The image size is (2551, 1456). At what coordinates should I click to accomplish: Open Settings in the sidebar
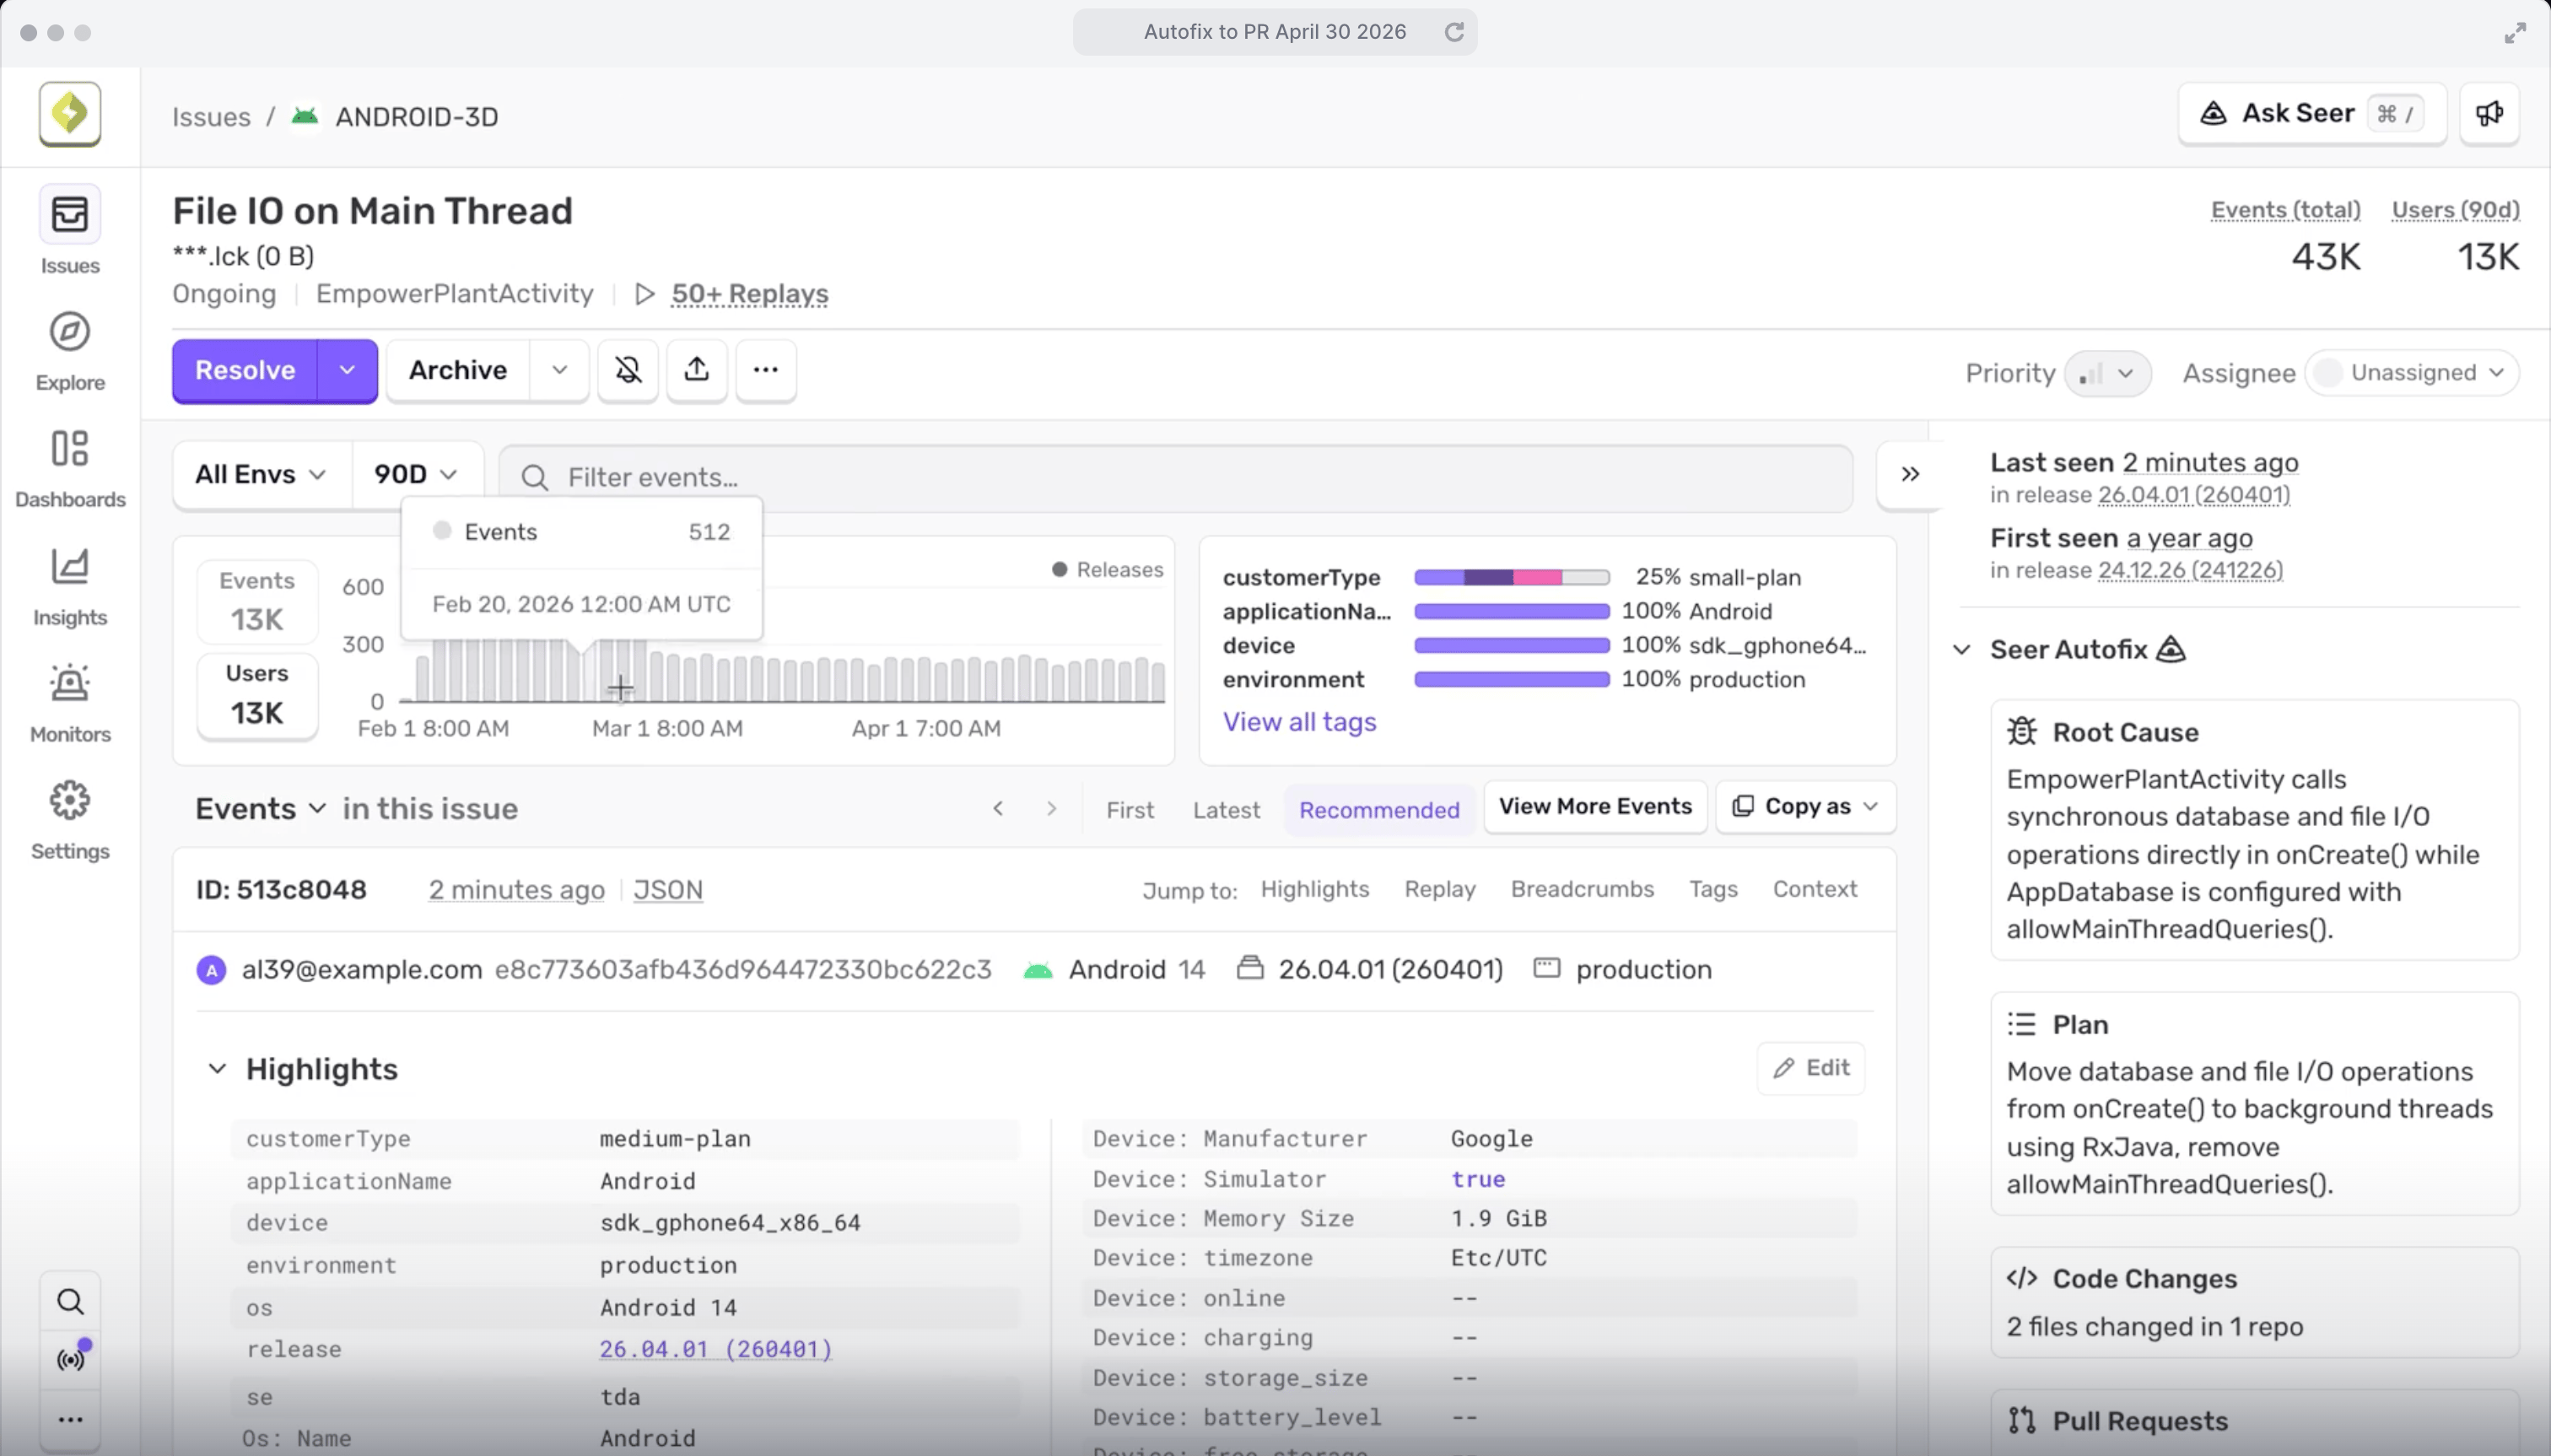[70, 820]
